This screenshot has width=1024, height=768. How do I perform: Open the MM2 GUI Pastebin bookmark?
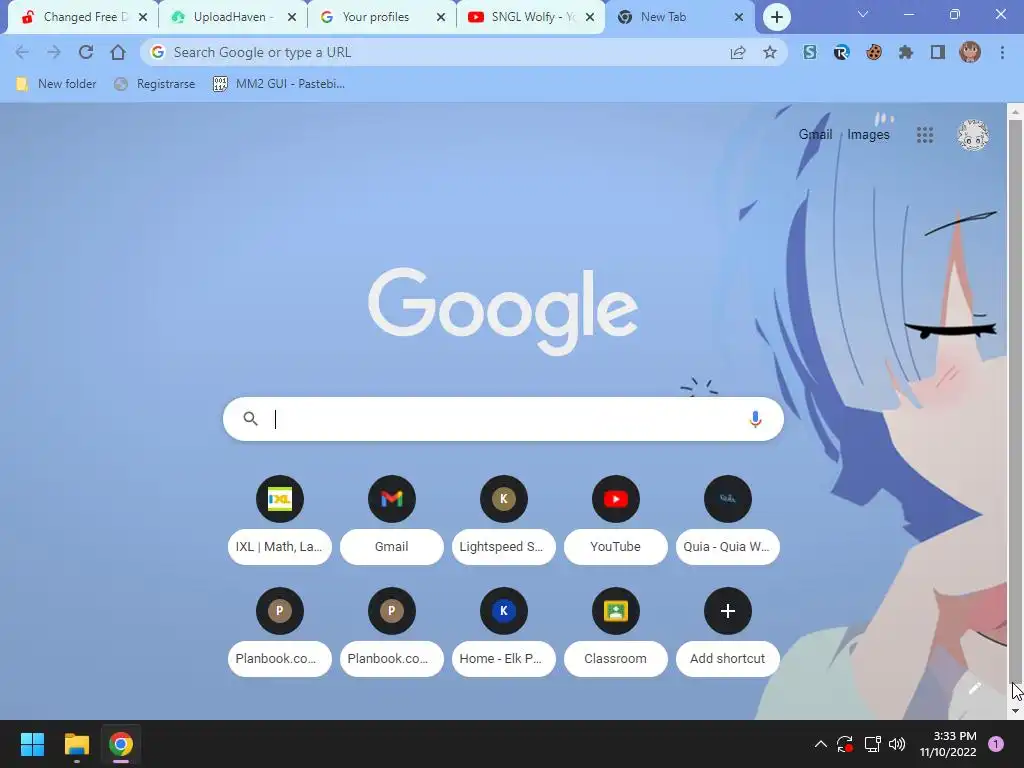pyautogui.click(x=280, y=84)
